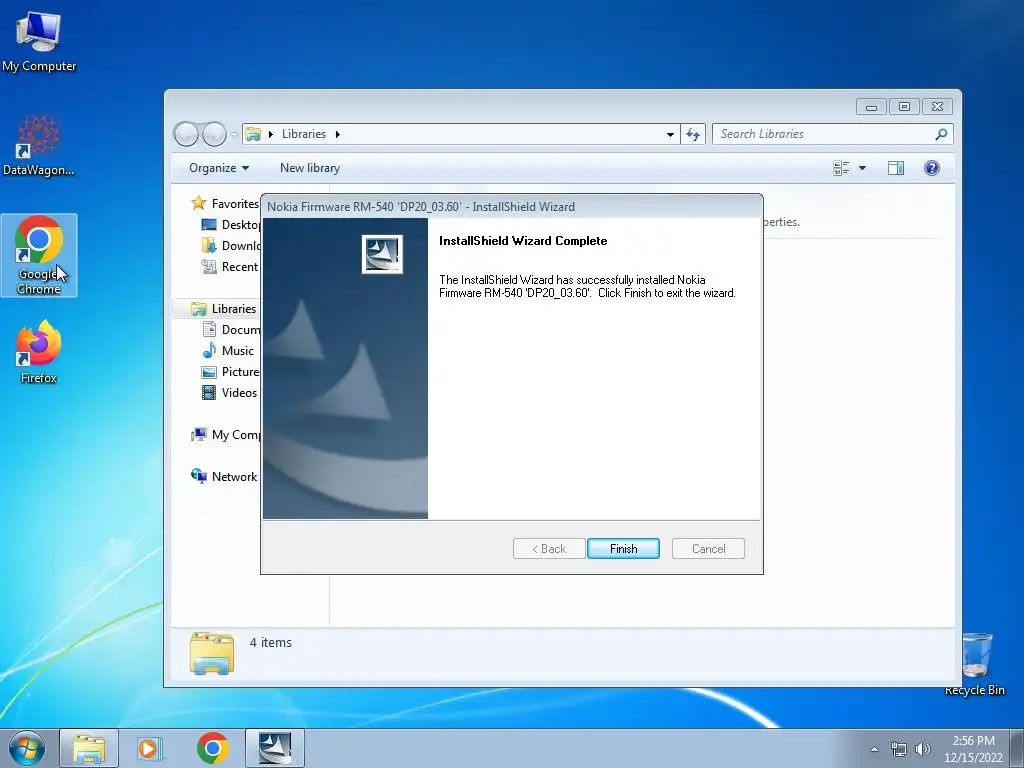Select Favorites in navigation pane
1024x768 pixels.
tap(225, 204)
